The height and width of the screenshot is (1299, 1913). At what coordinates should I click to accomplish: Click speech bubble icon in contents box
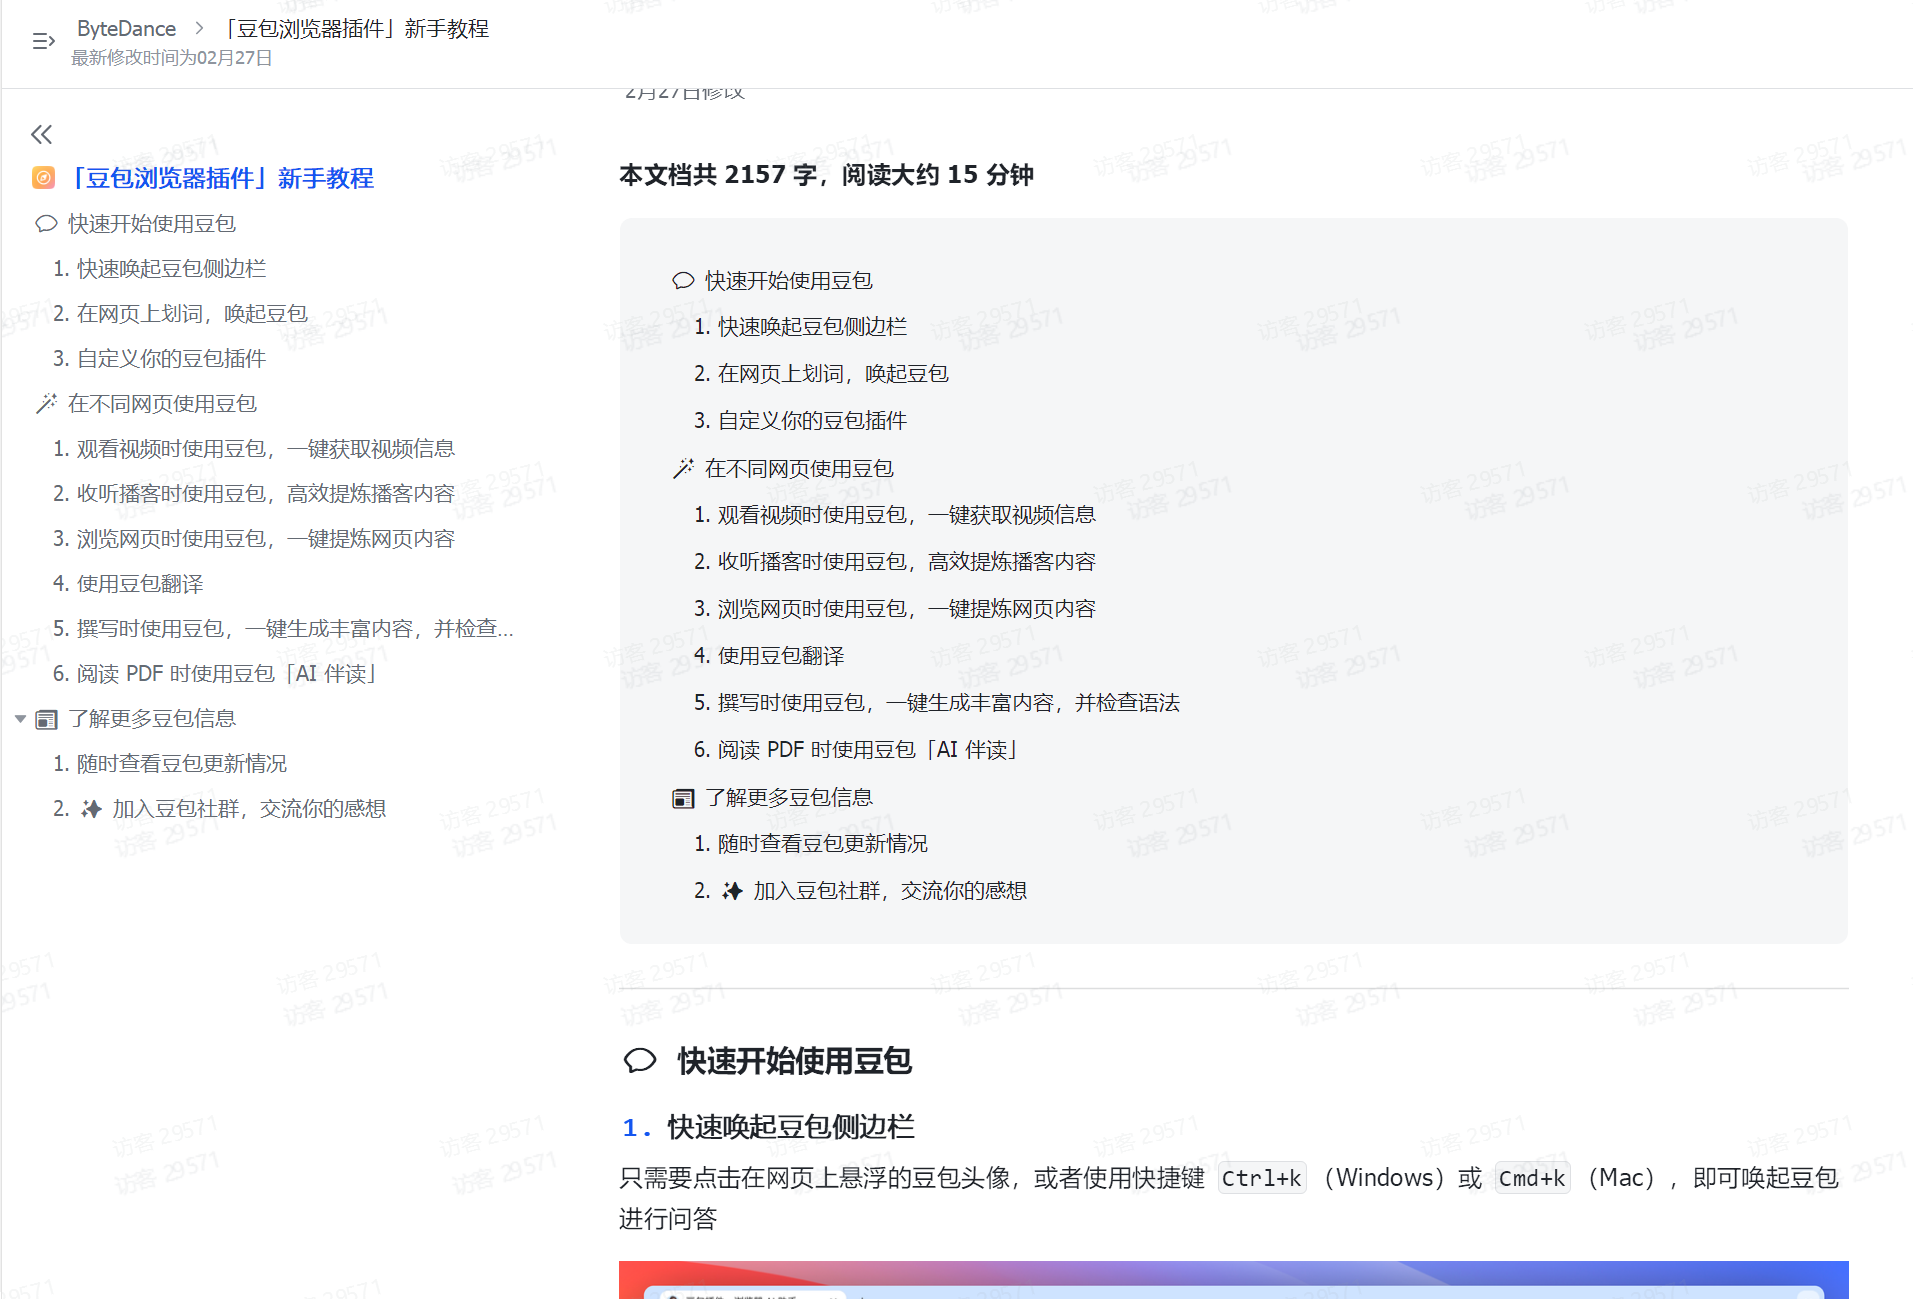(683, 281)
